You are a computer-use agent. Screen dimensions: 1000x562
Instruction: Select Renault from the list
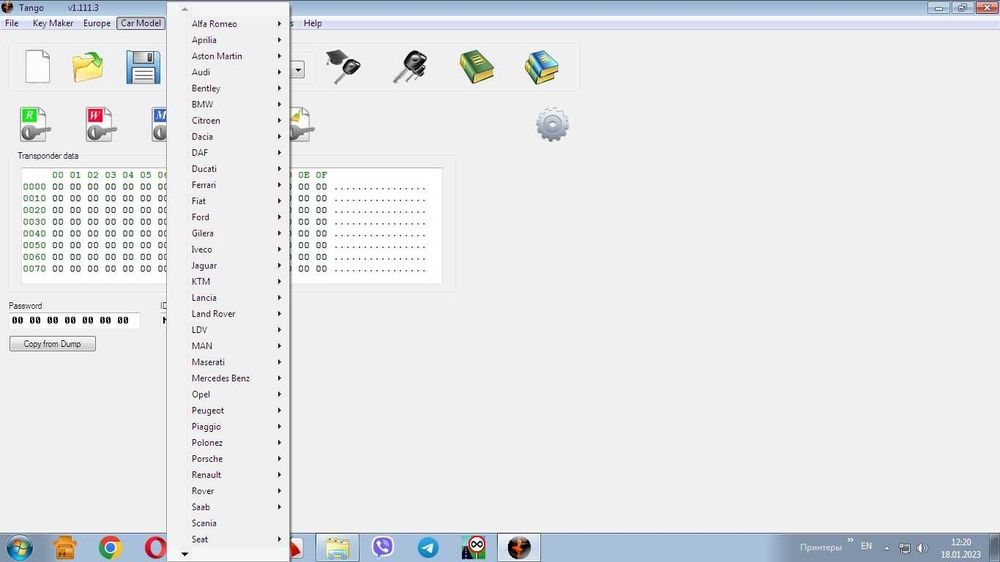tap(228, 475)
